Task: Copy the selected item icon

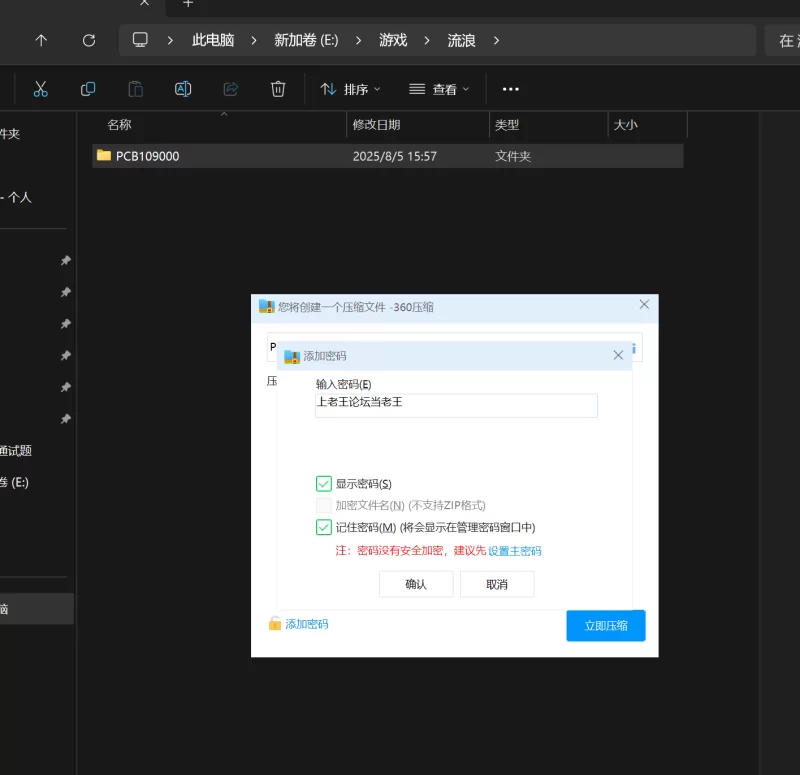Action: tap(88, 89)
